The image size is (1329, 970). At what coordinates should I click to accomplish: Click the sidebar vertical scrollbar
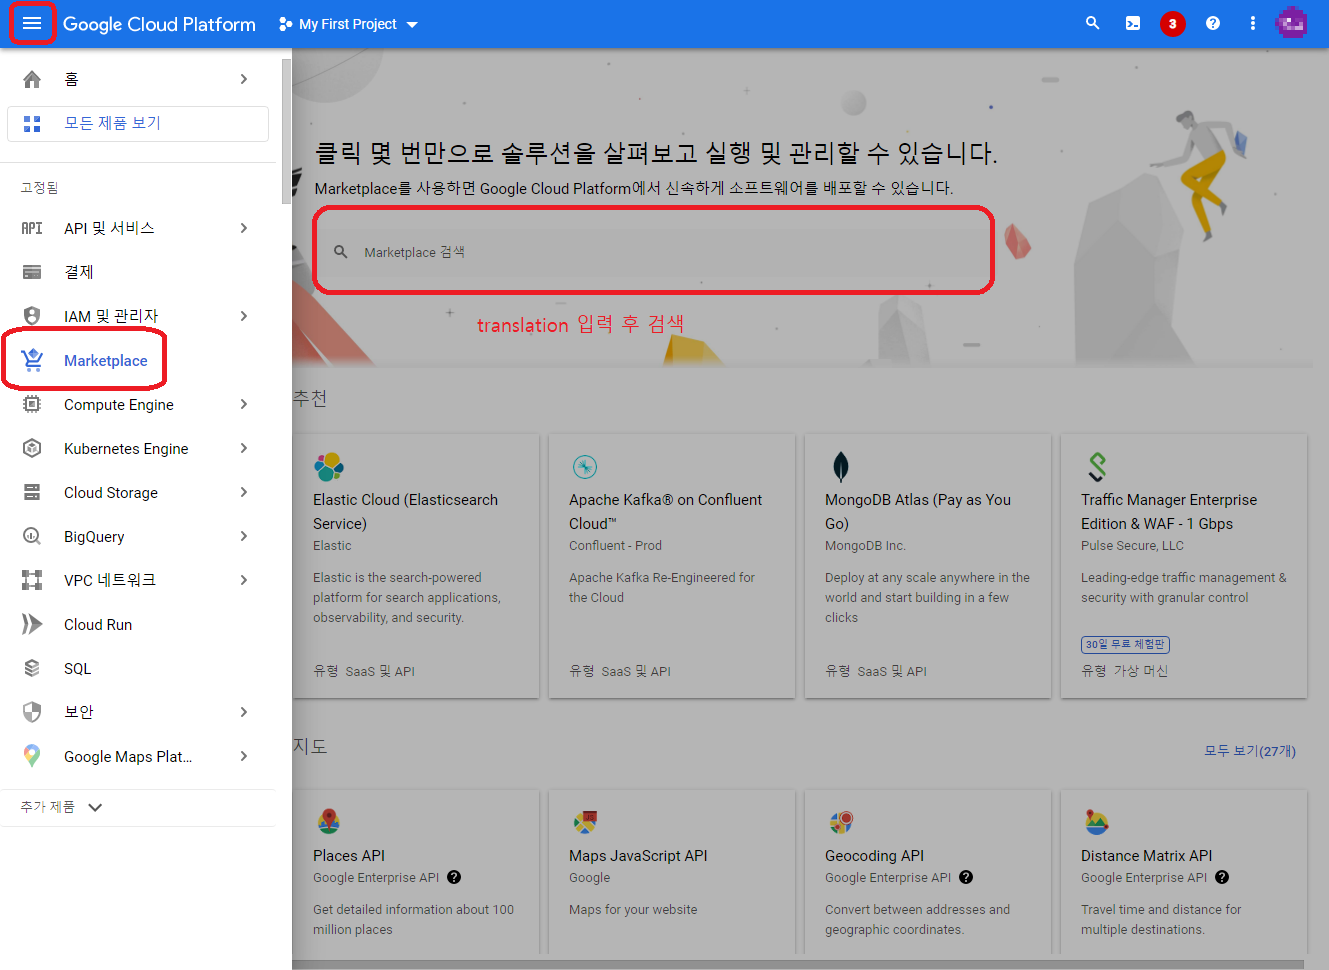coord(287,130)
